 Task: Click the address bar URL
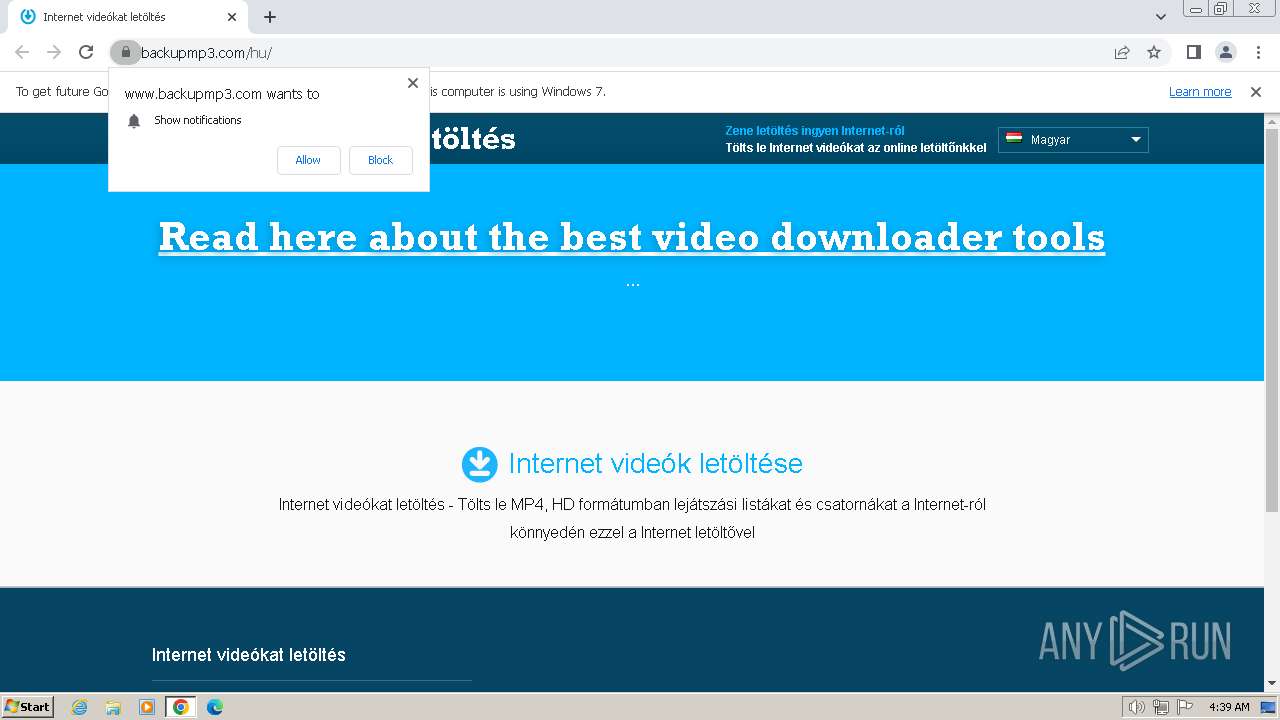click(206, 53)
